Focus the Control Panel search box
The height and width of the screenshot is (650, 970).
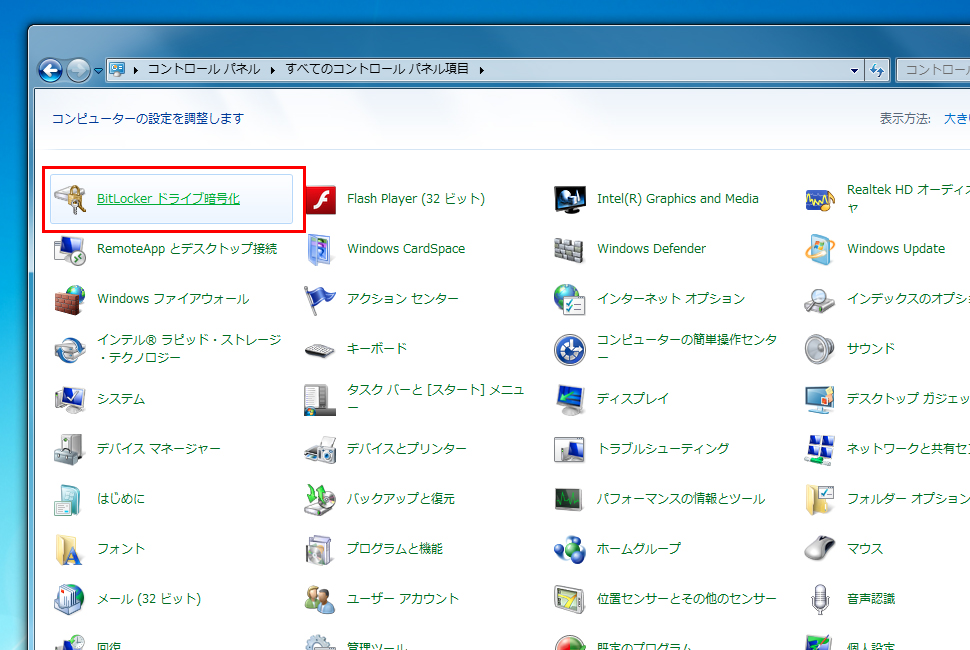click(934, 71)
